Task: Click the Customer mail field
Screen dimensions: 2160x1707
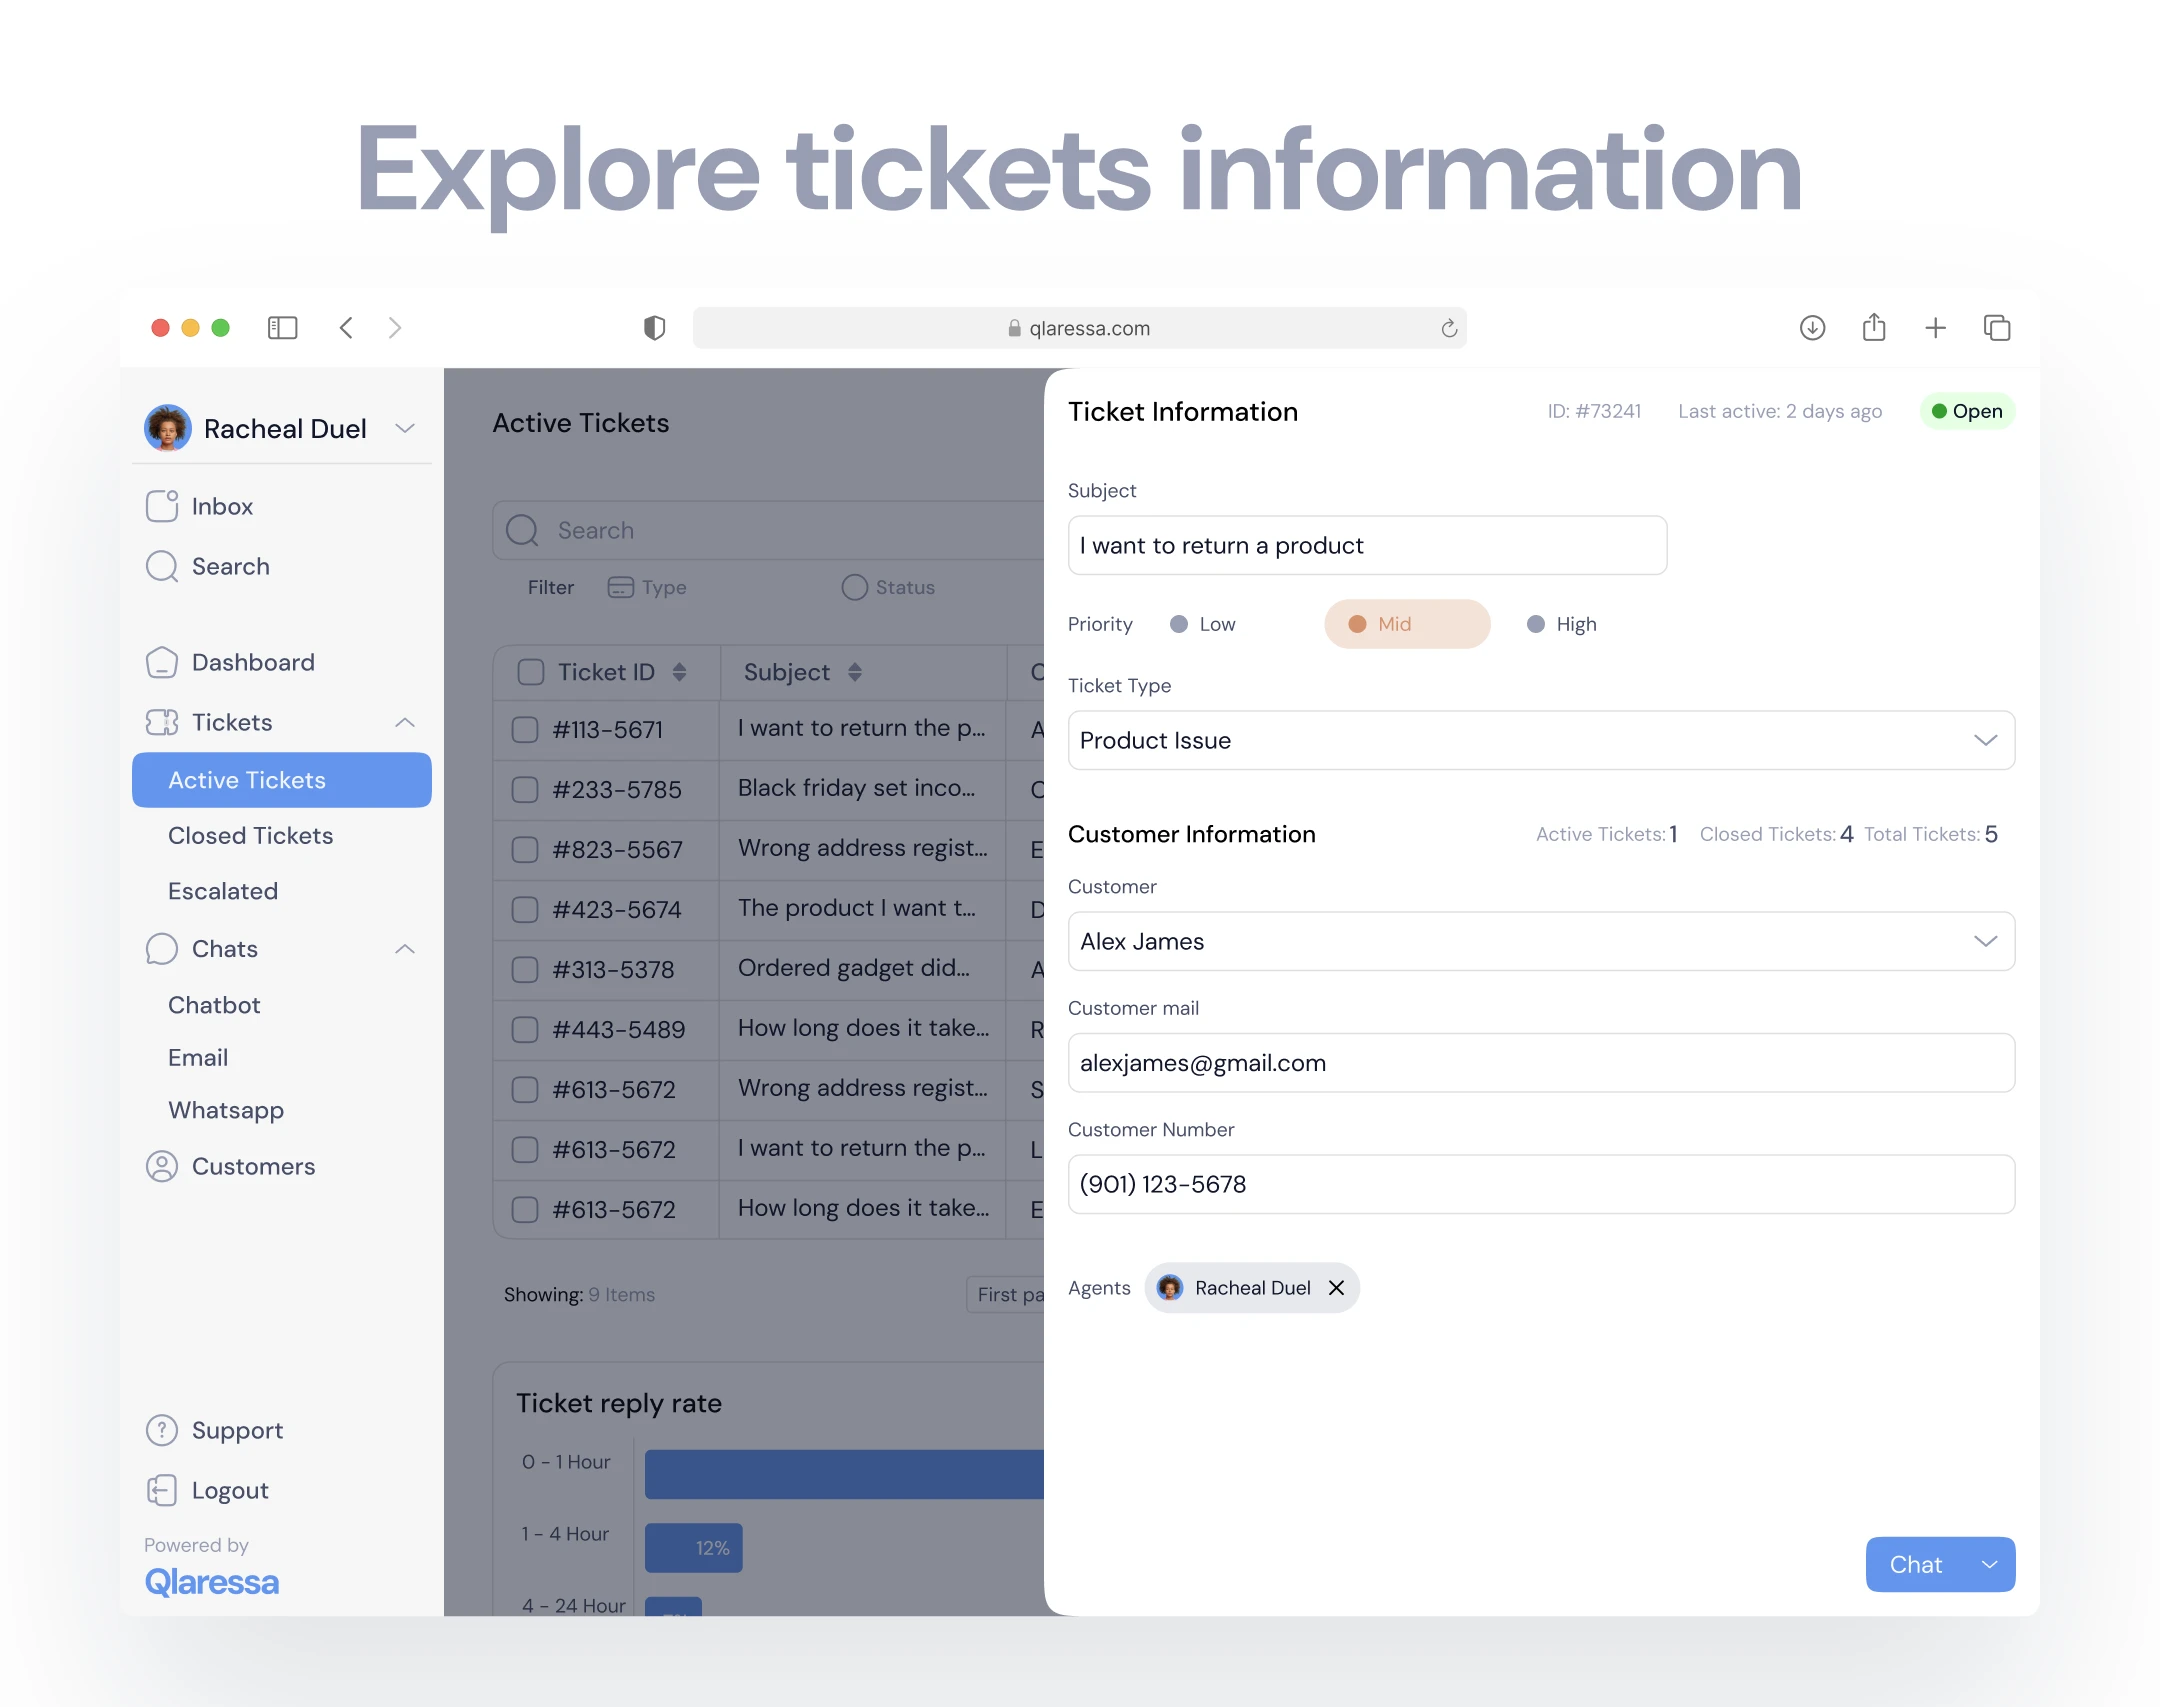Action: [x=1541, y=1063]
